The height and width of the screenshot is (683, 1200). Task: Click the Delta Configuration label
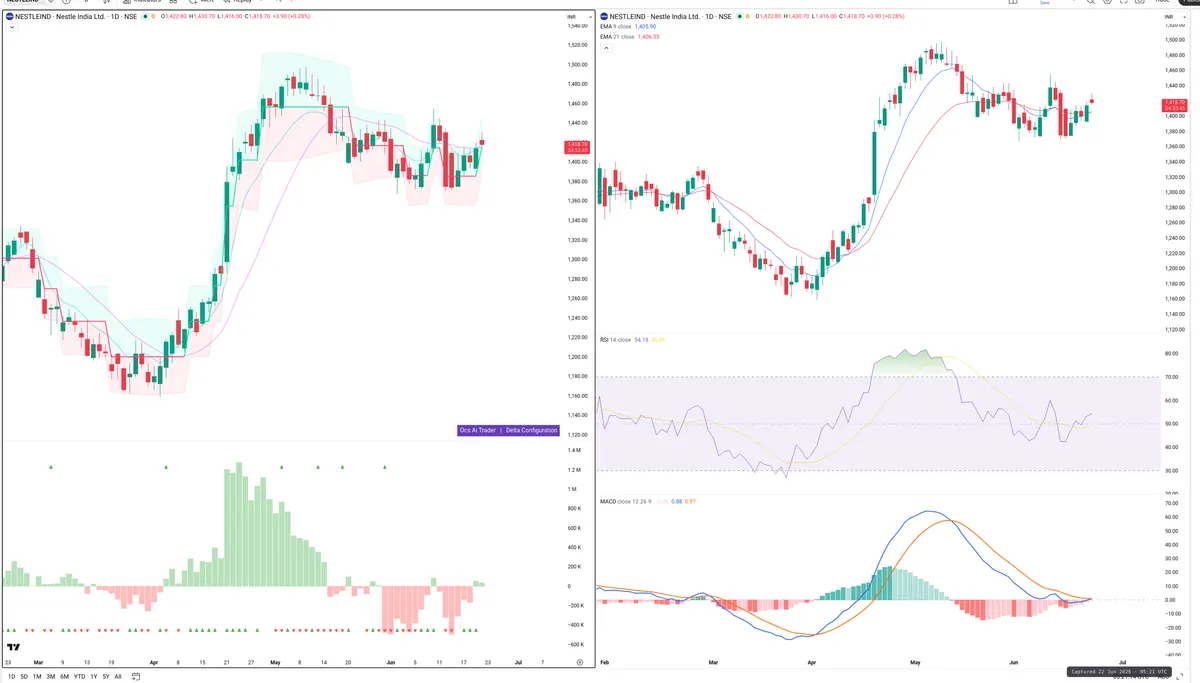(x=531, y=430)
